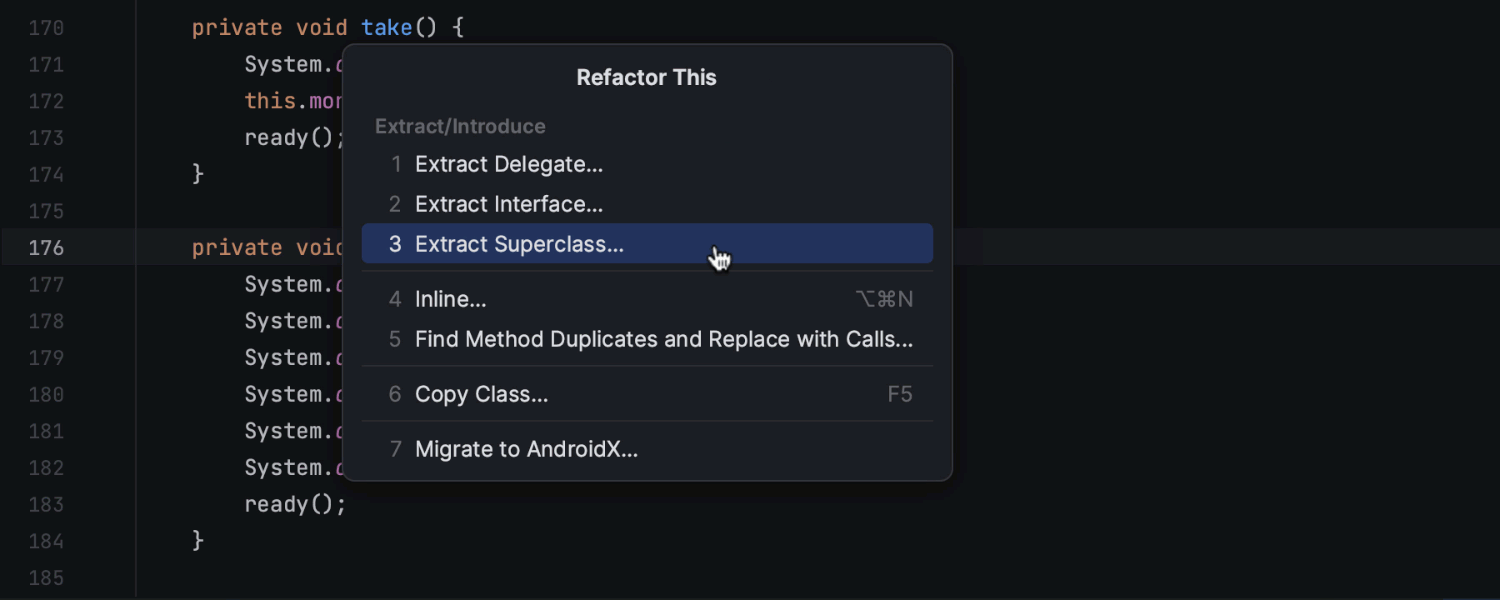Click the take method name
The width and height of the screenshot is (1500, 600).
(387, 28)
